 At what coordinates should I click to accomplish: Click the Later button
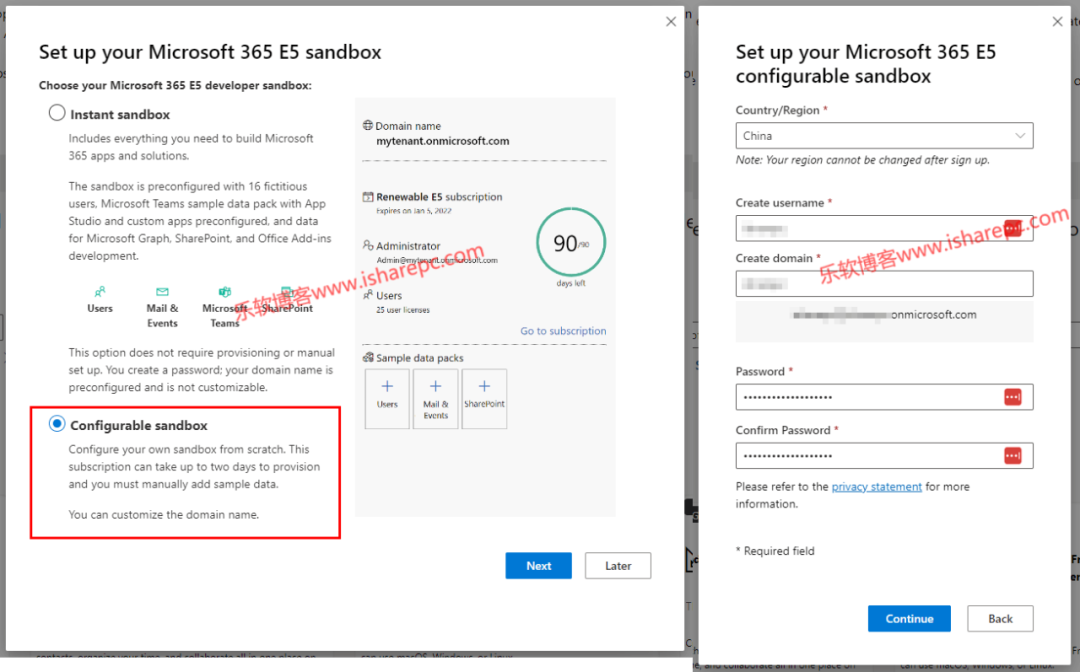(618, 566)
